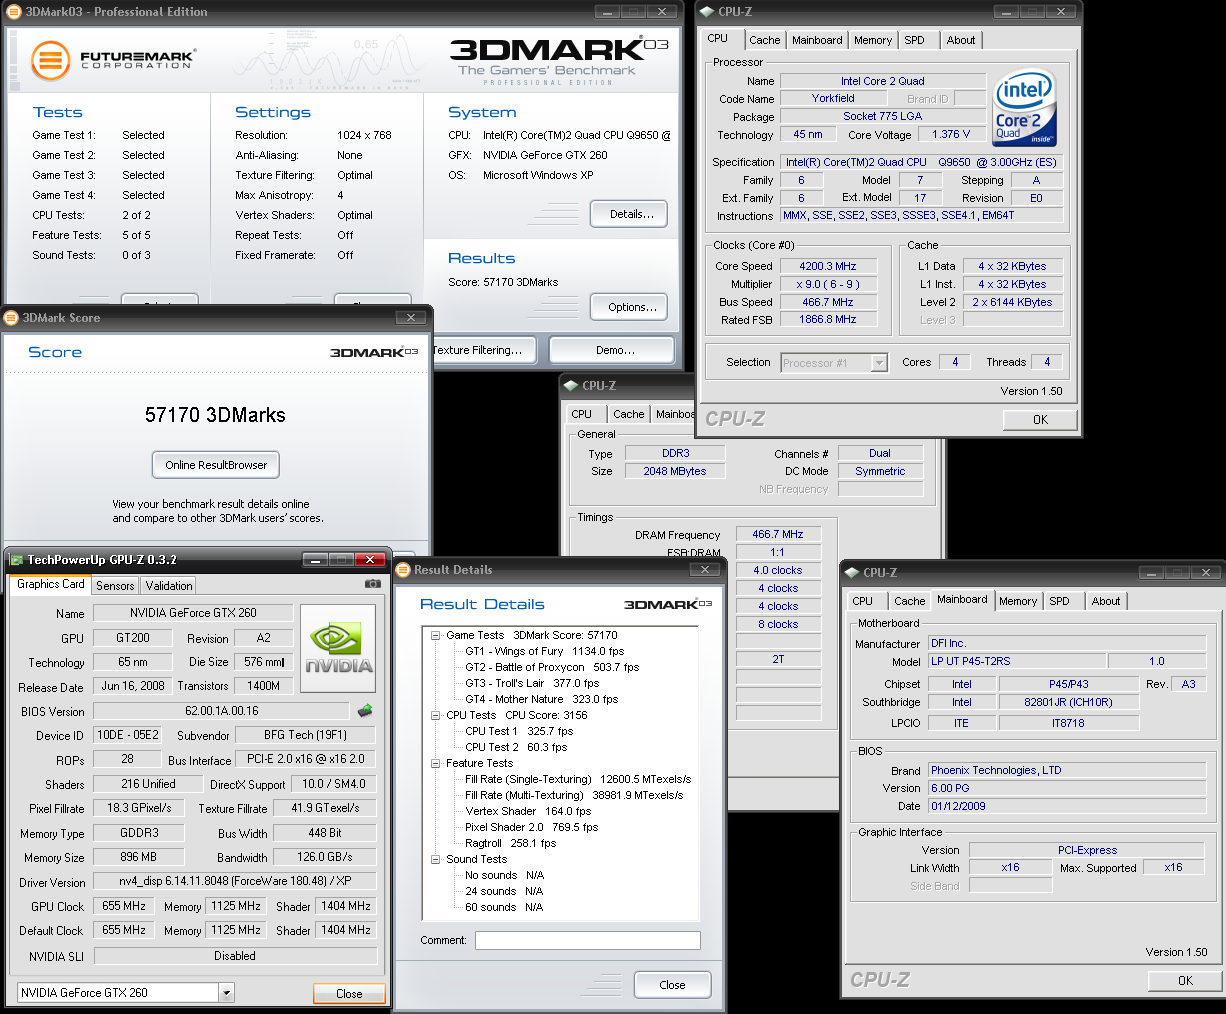Select the GT2 - Battle of Proxycon row
The width and height of the screenshot is (1226, 1014).
[x=552, y=667]
